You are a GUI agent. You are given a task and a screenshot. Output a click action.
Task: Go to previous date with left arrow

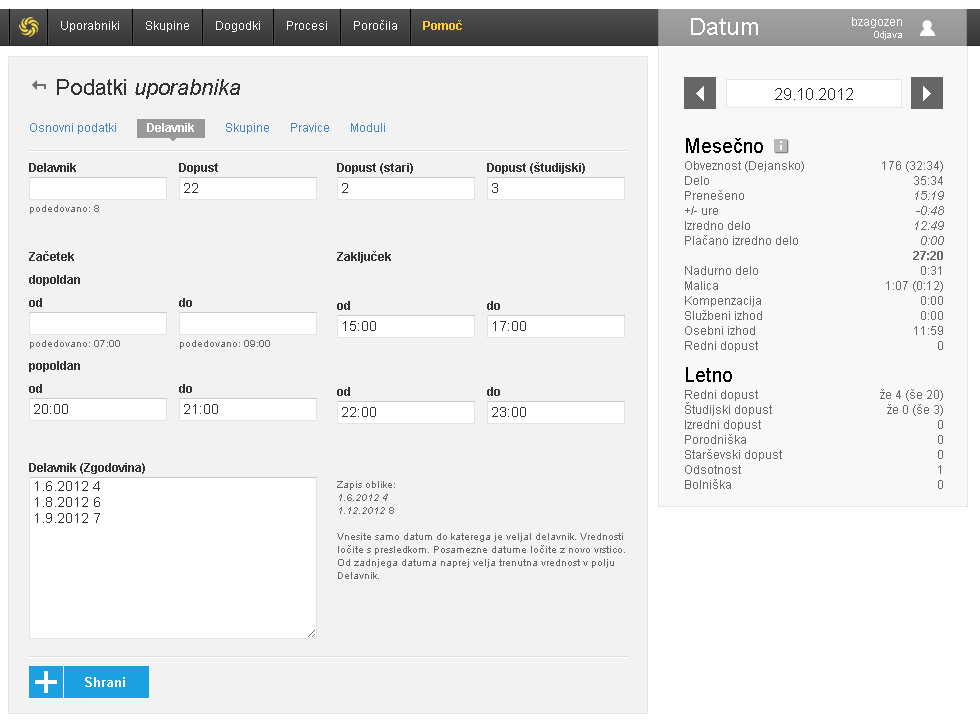(x=700, y=94)
